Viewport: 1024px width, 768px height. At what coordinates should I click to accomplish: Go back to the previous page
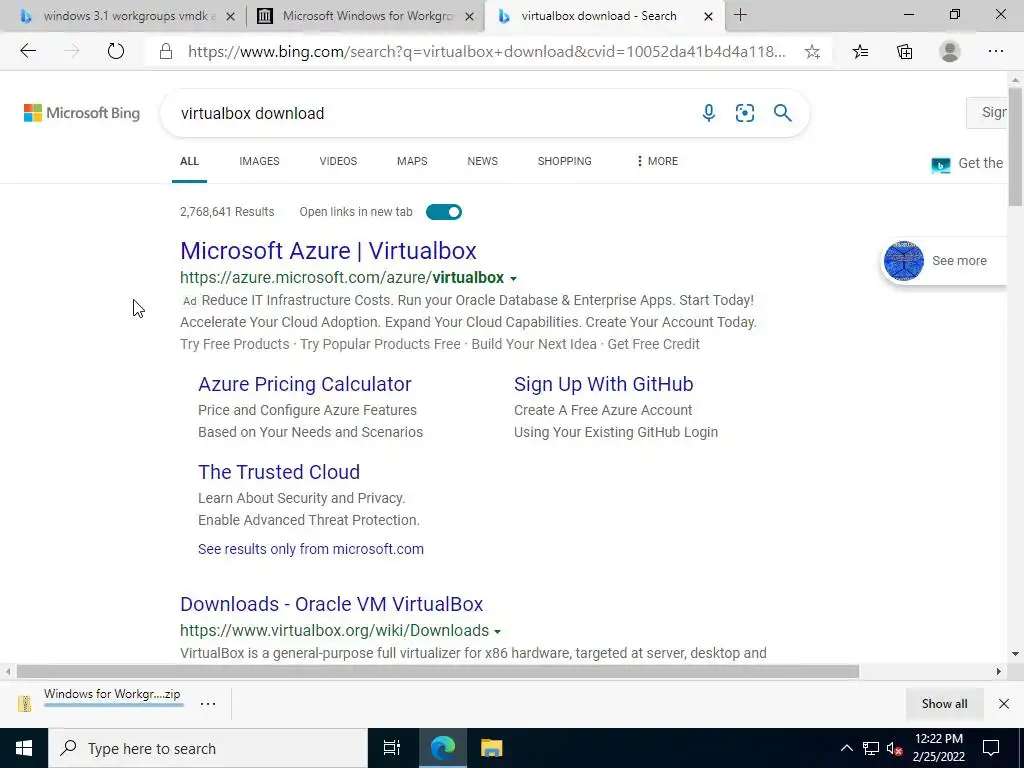click(28, 51)
